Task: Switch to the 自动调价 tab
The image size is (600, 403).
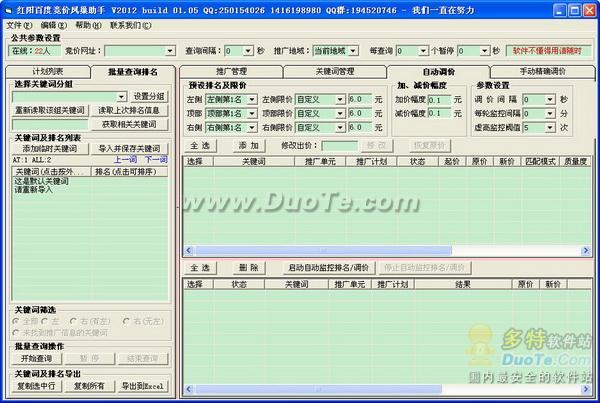Action: (439, 72)
